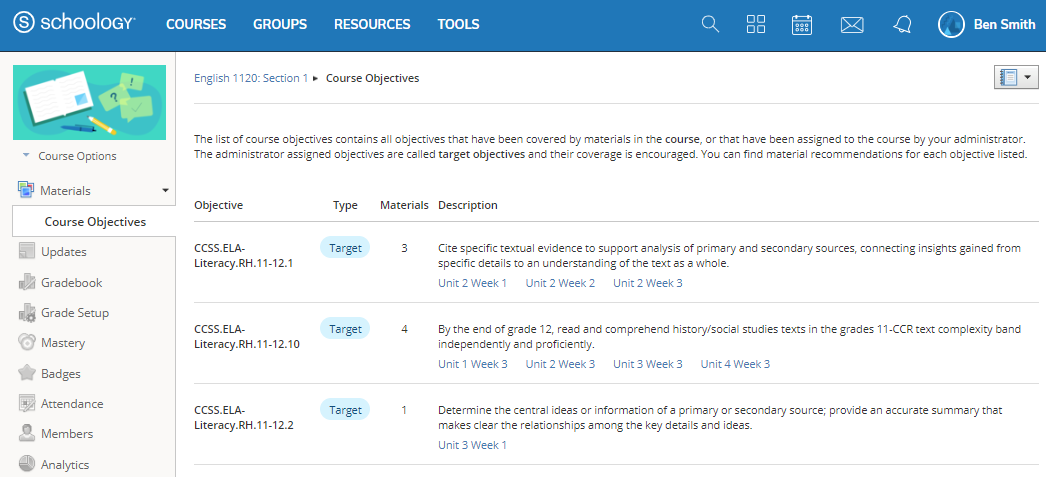The width and height of the screenshot is (1046, 477).
Task: Open the messages envelope icon
Action: click(x=851, y=25)
